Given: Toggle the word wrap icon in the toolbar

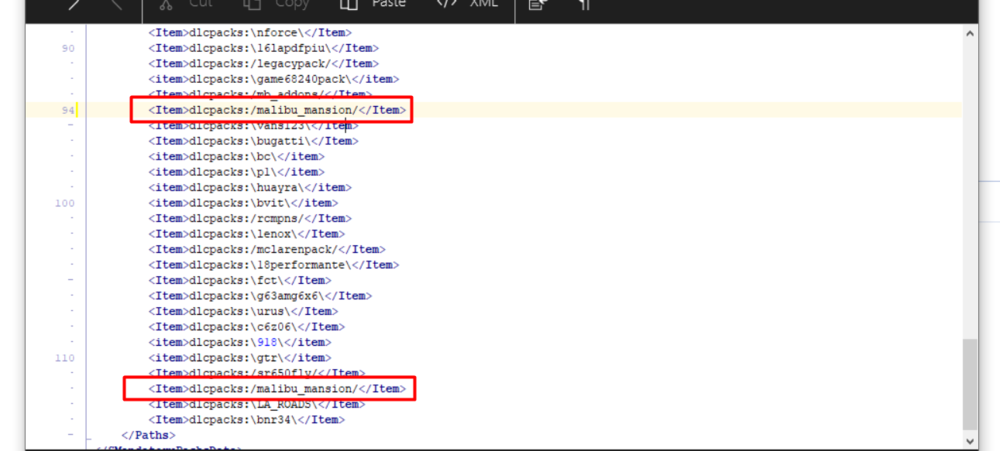Looking at the screenshot, I should 535,4.
